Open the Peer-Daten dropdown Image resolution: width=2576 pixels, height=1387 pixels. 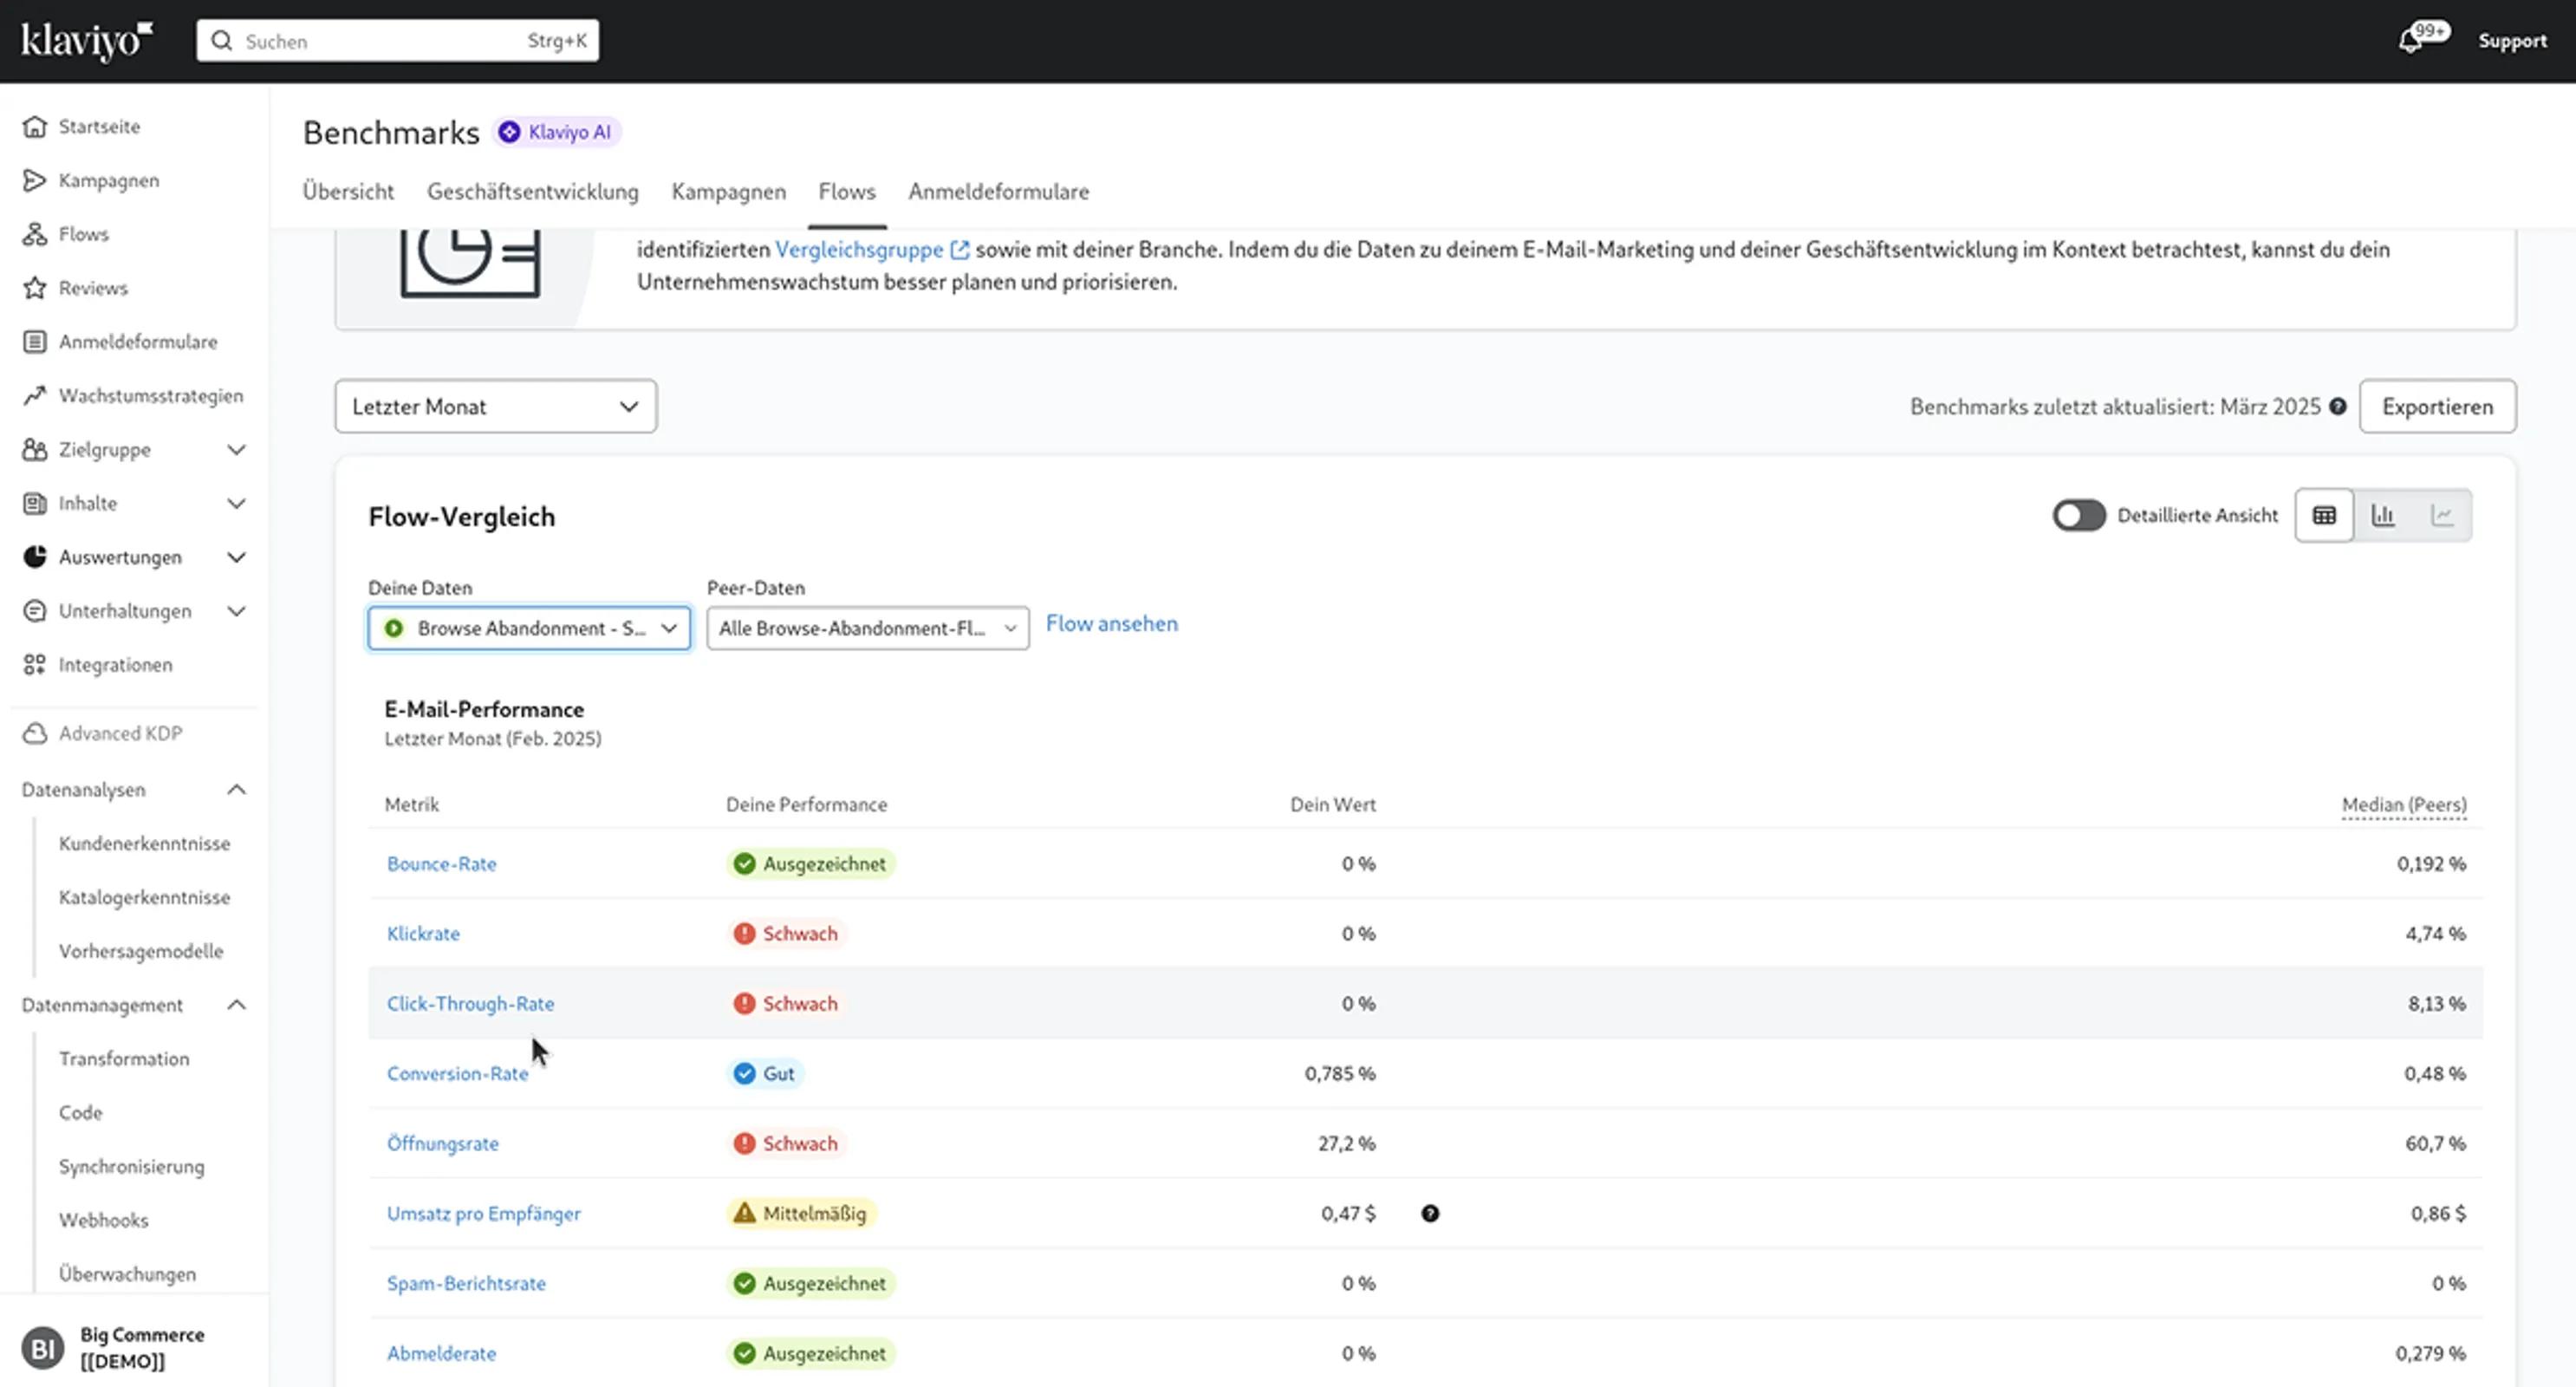tap(867, 629)
